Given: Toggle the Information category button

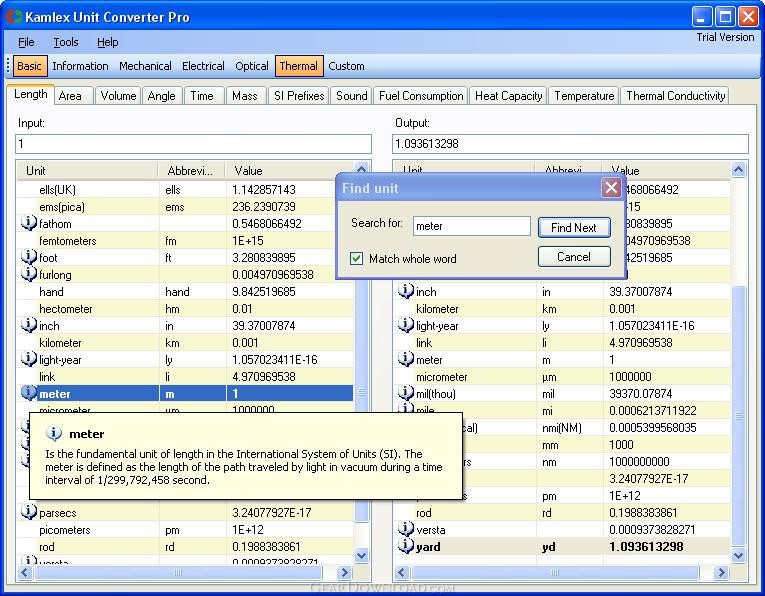Looking at the screenshot, I should tap(81, 66).
